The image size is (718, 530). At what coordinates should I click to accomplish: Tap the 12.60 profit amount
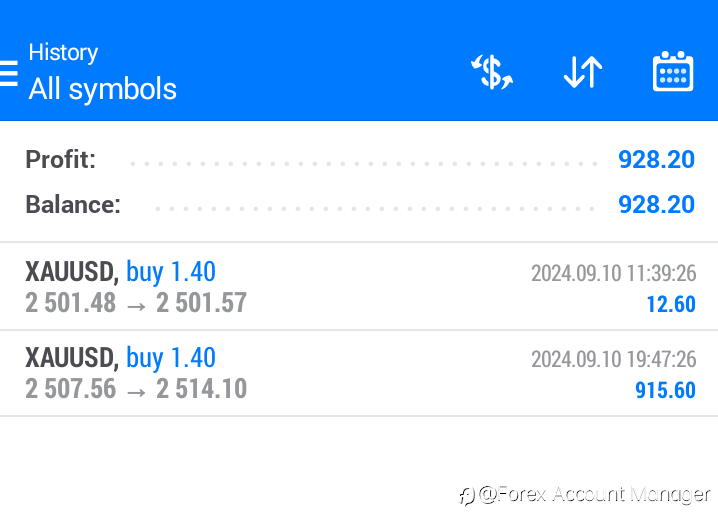pyautogui.click(x=671, y=303)
